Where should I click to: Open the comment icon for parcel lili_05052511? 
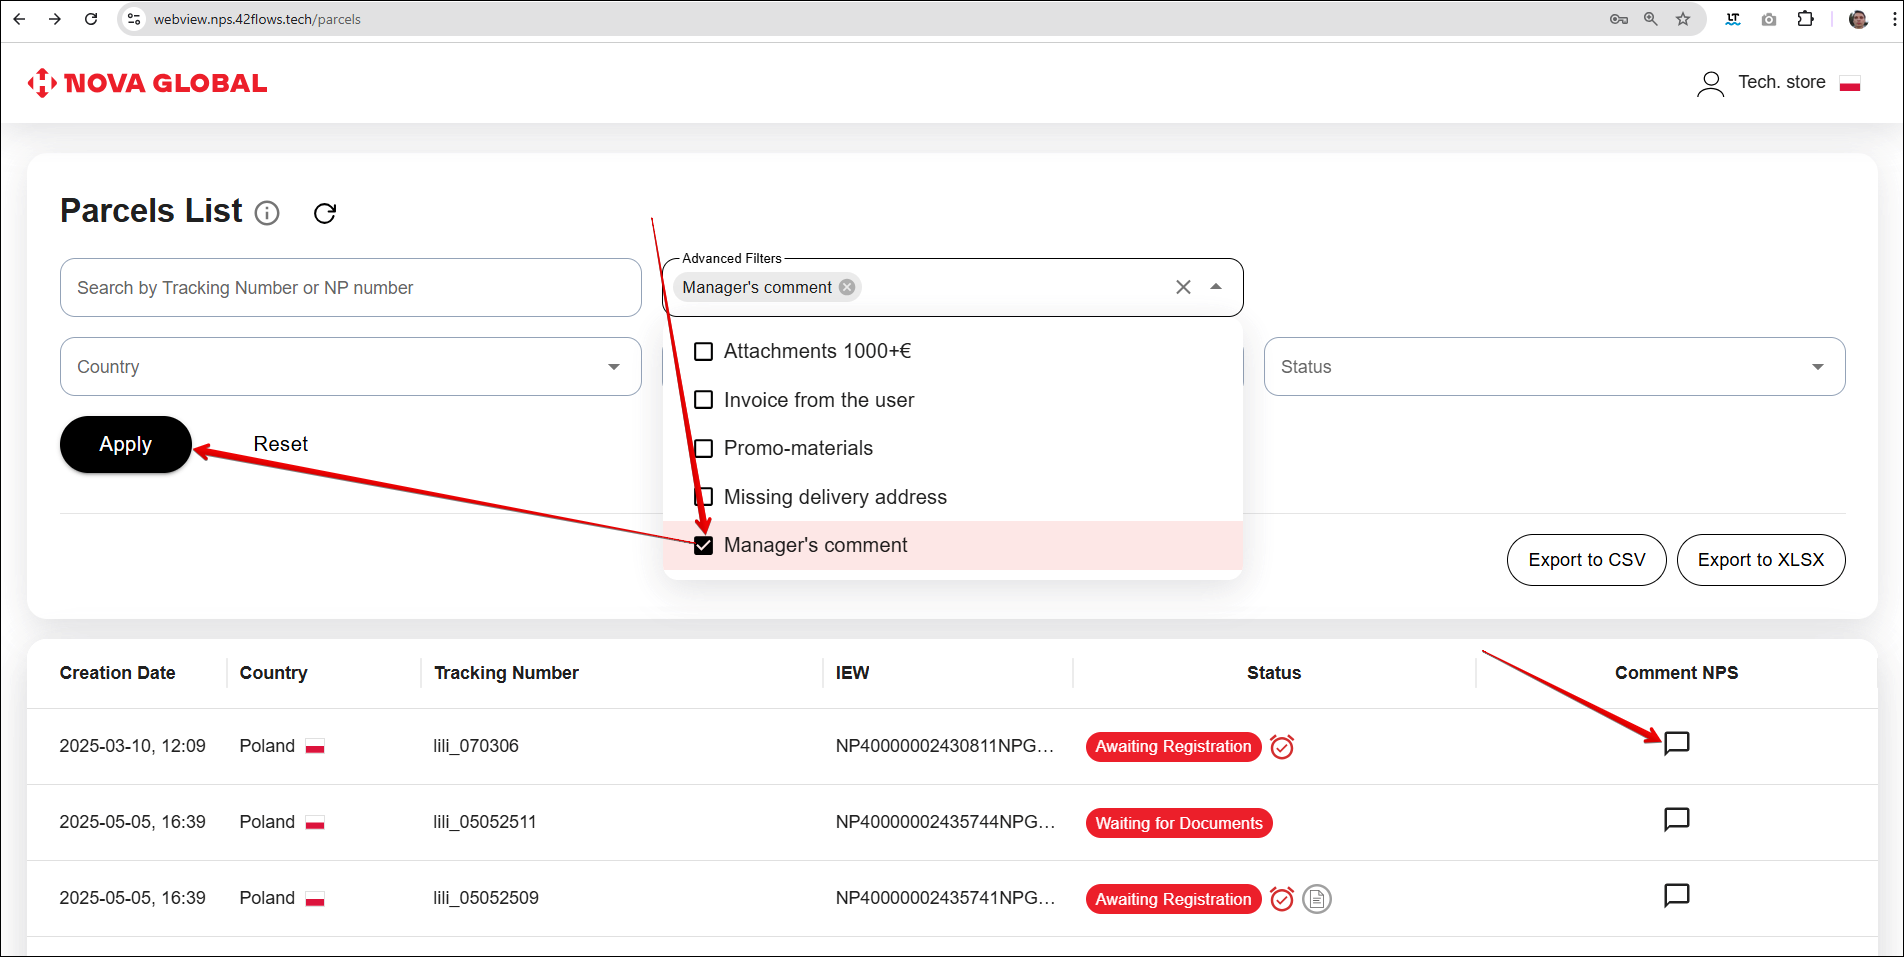1676,820
